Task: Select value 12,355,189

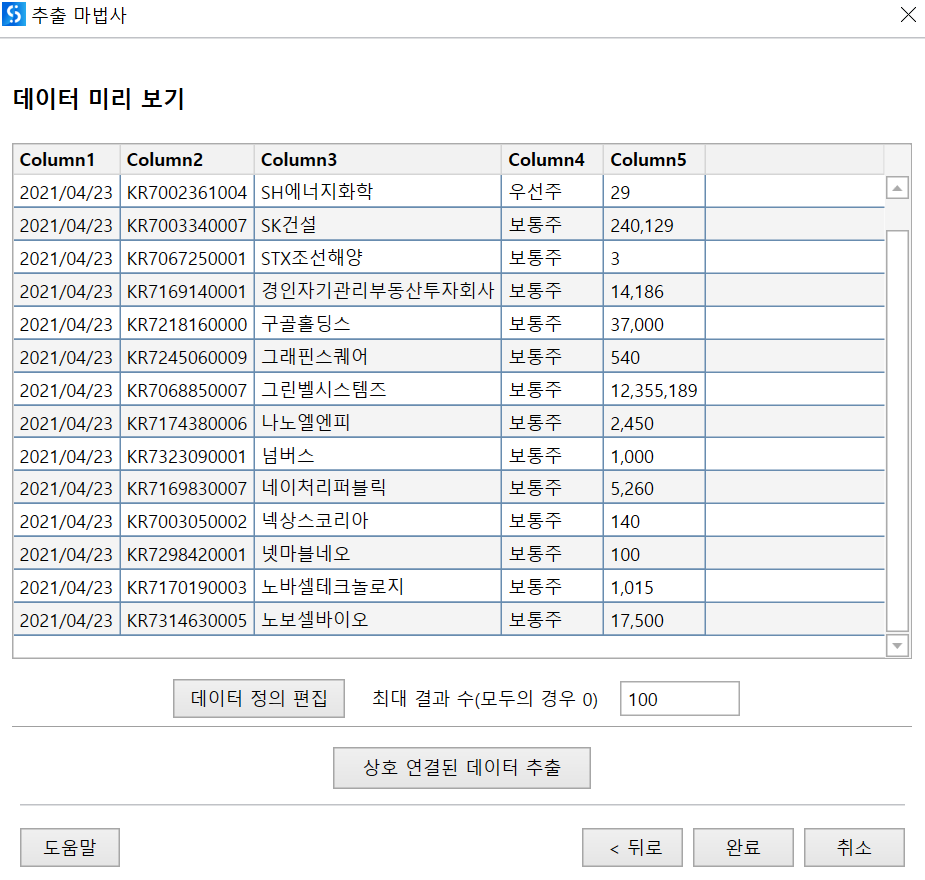Action: pyautogui.click(x=654, y=390)
